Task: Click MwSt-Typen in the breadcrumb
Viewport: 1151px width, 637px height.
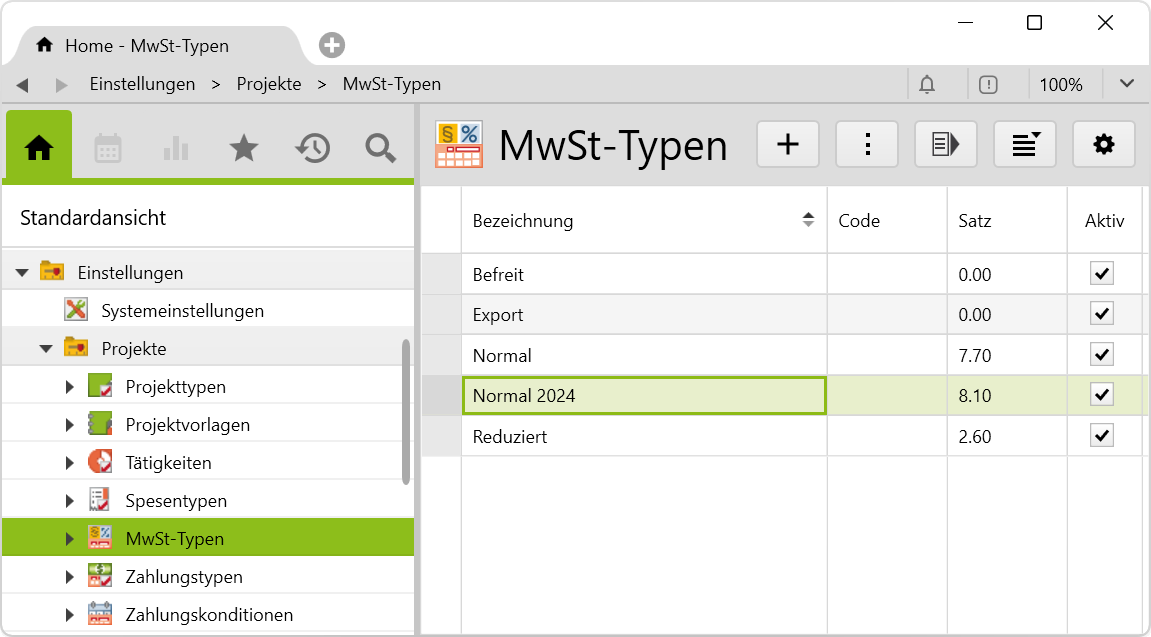Action: pyautogui.click(x=391, y=84)
